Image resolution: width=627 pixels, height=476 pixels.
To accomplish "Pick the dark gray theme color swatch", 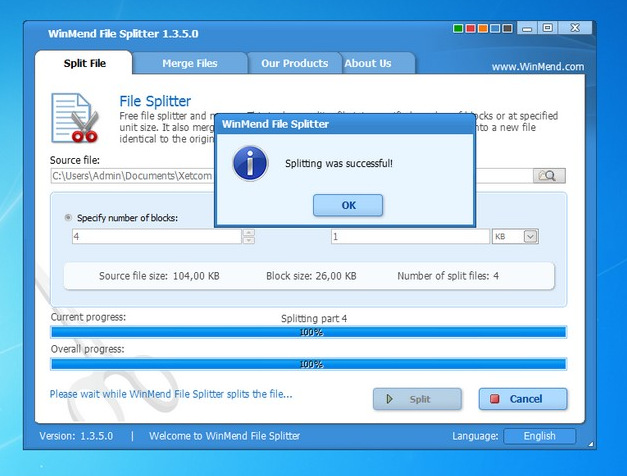I will coord(507,28).
